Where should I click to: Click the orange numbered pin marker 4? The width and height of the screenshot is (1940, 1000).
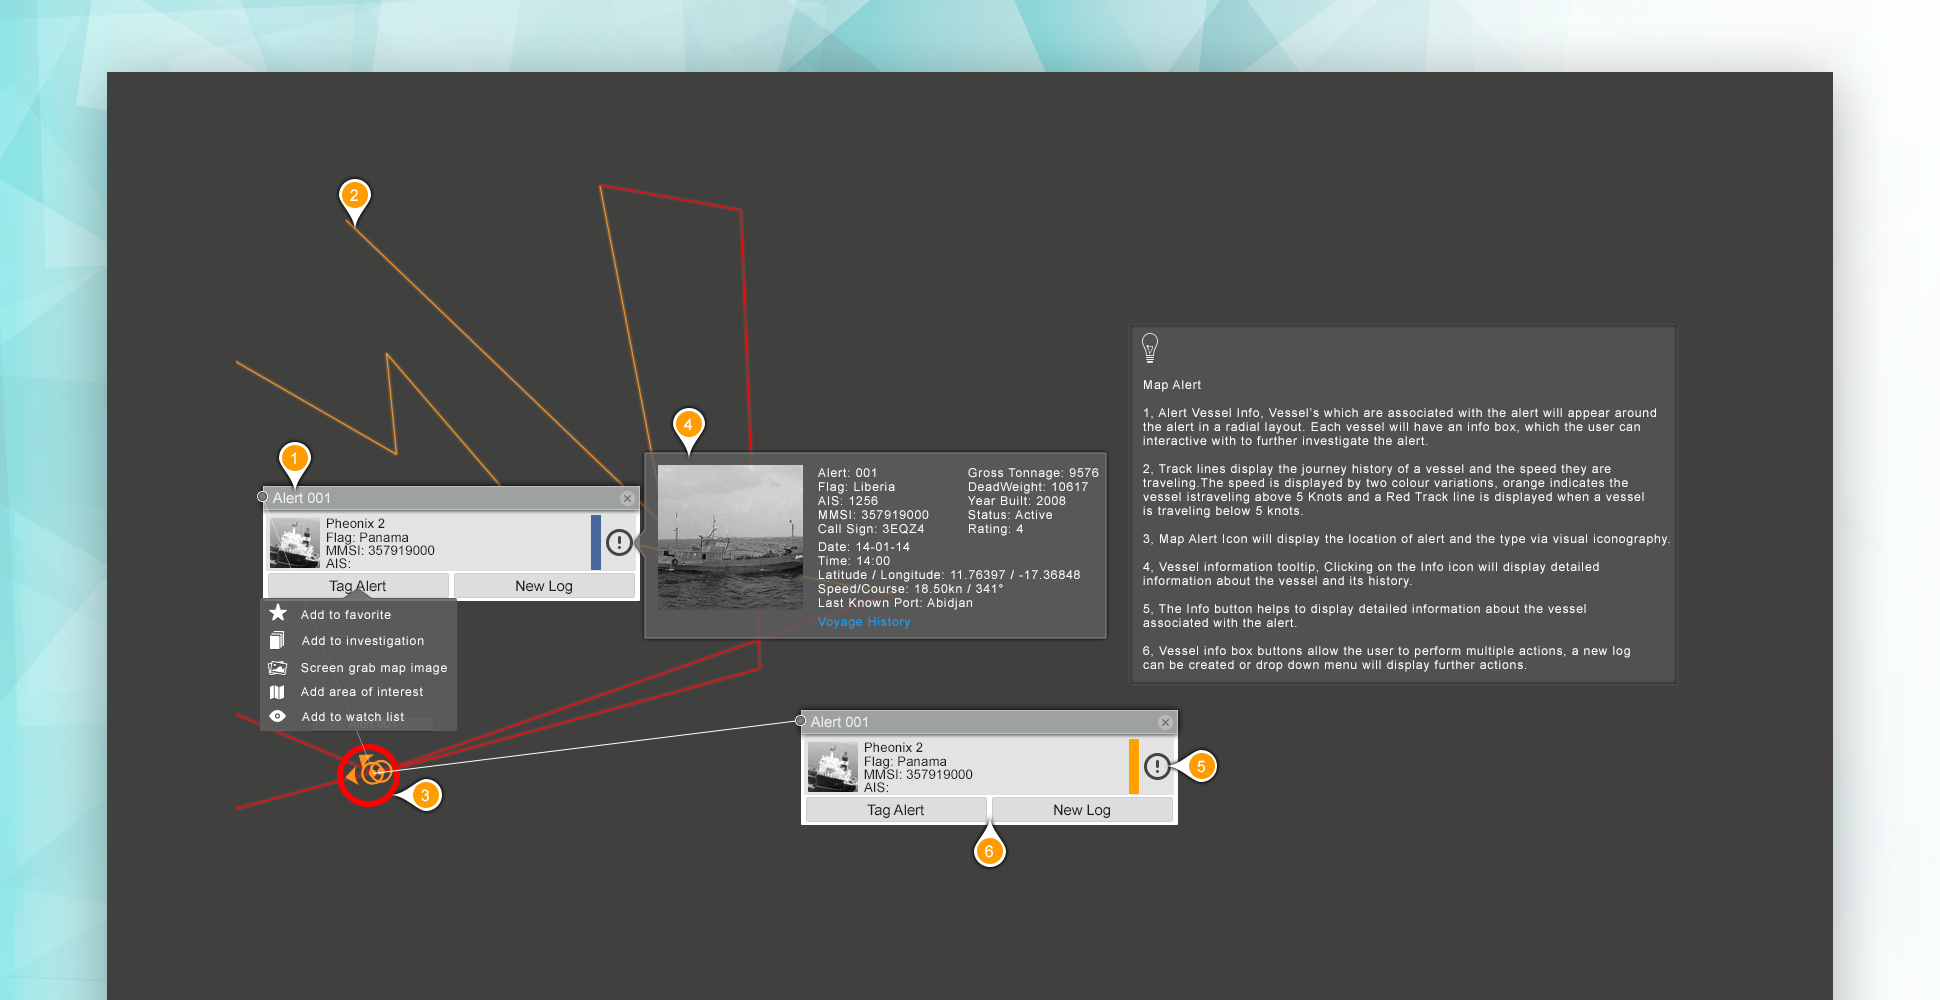coord(688,425)
